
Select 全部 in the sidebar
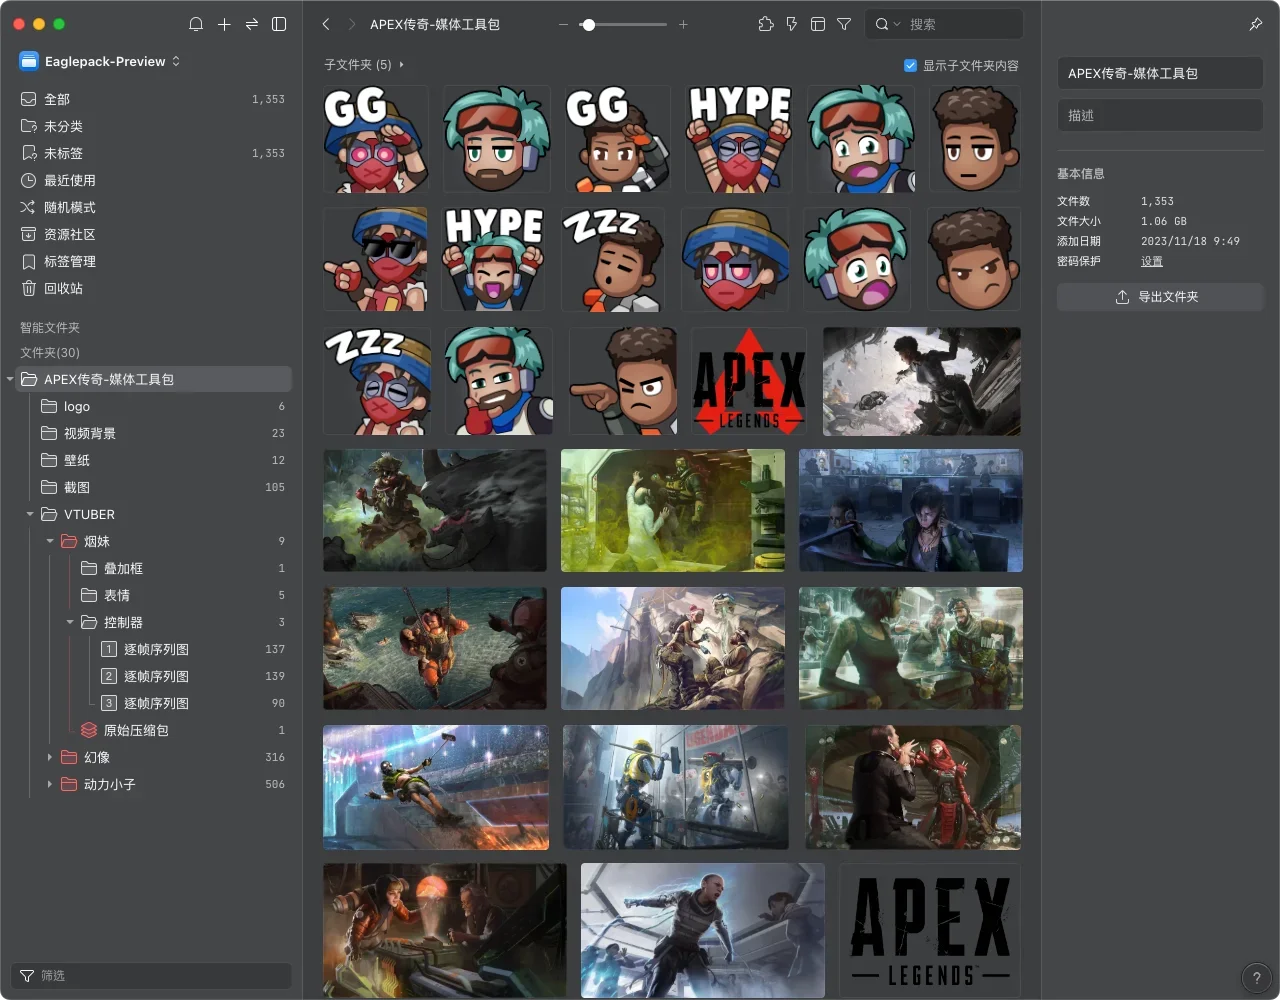[x=152, y=99]
